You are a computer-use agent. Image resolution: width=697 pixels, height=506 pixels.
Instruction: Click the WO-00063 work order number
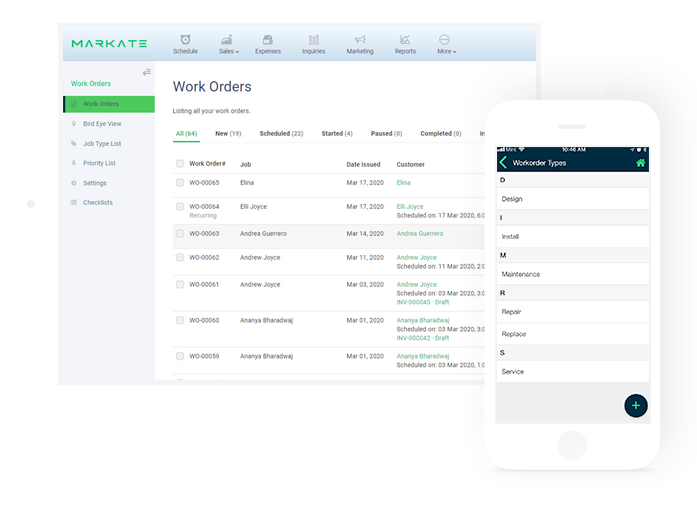pos(204,233)
